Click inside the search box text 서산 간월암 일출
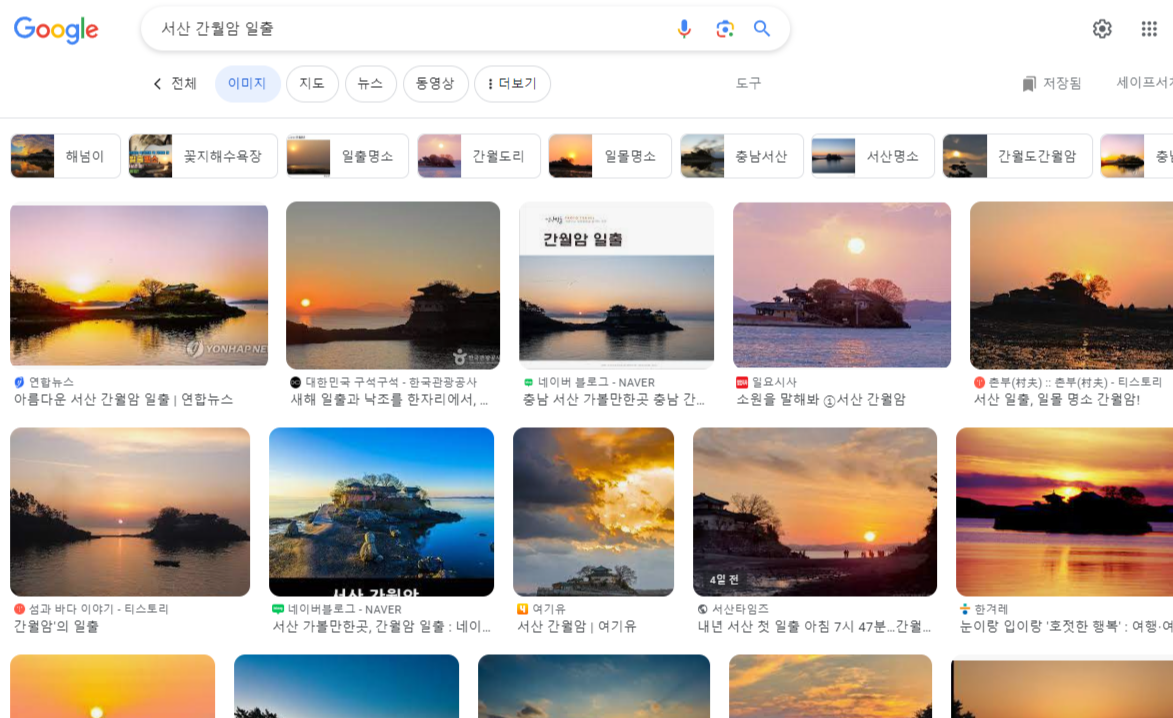 tap(218, 28)
